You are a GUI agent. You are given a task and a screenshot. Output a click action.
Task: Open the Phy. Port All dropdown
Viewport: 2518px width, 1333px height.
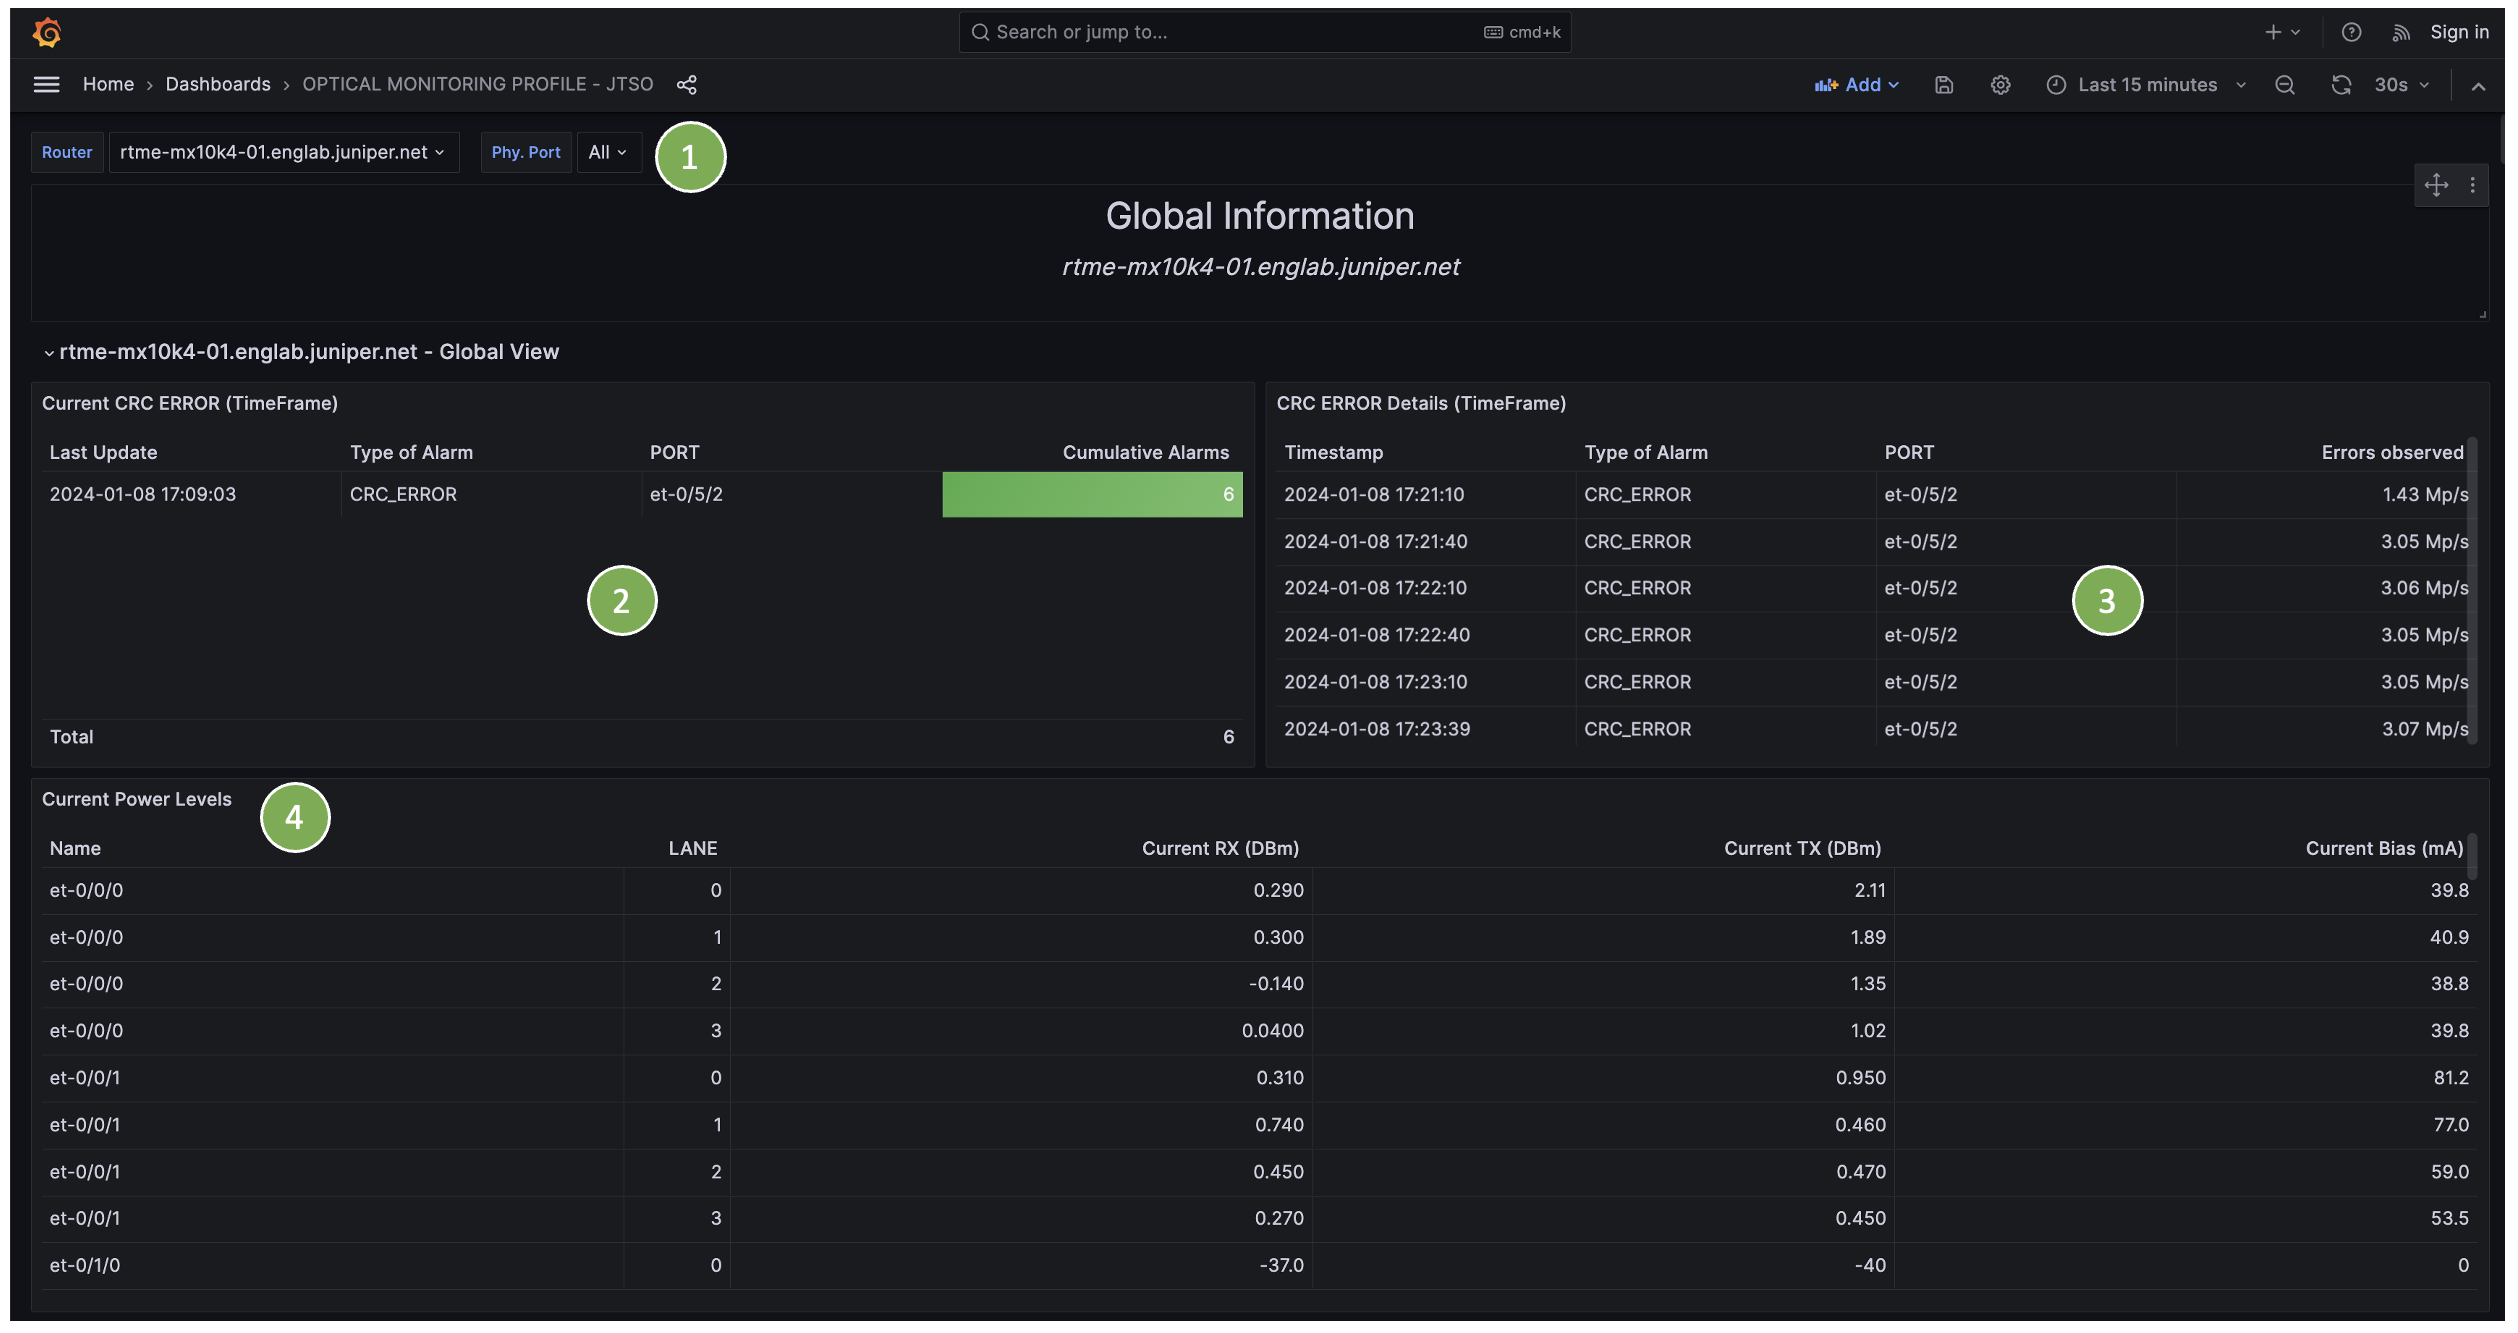tap(607, 152)
